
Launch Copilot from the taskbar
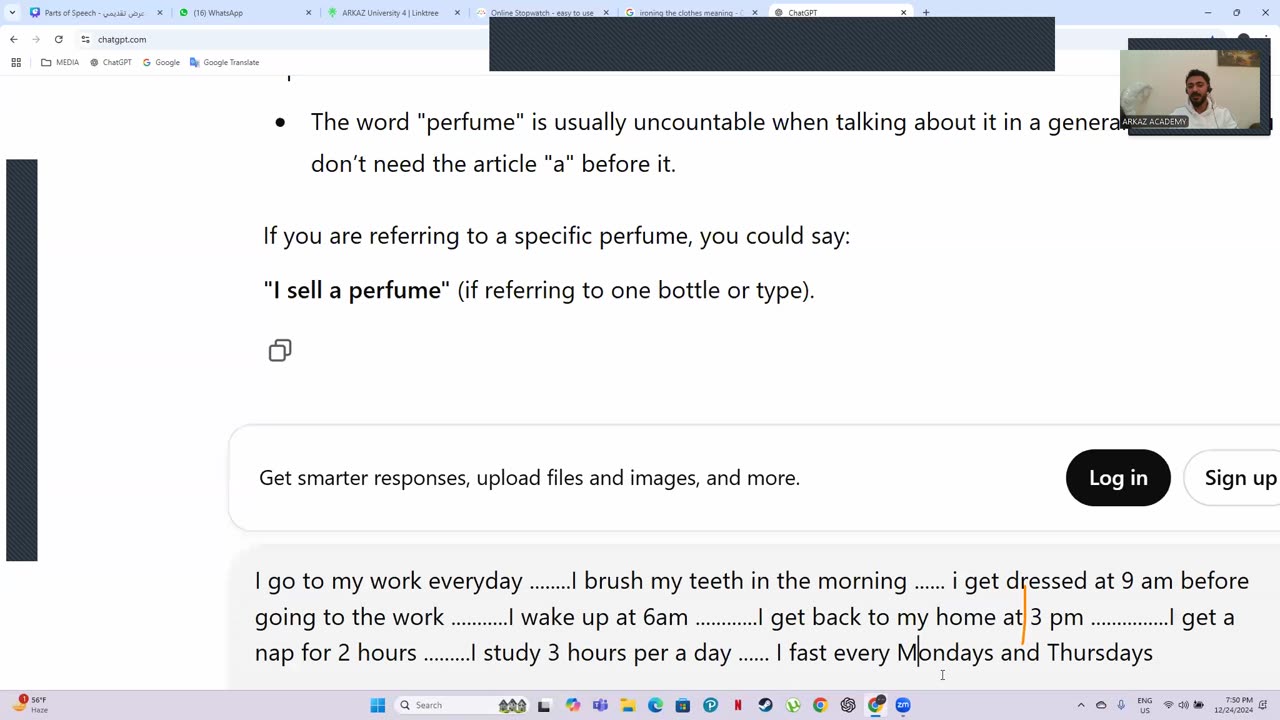573,705
